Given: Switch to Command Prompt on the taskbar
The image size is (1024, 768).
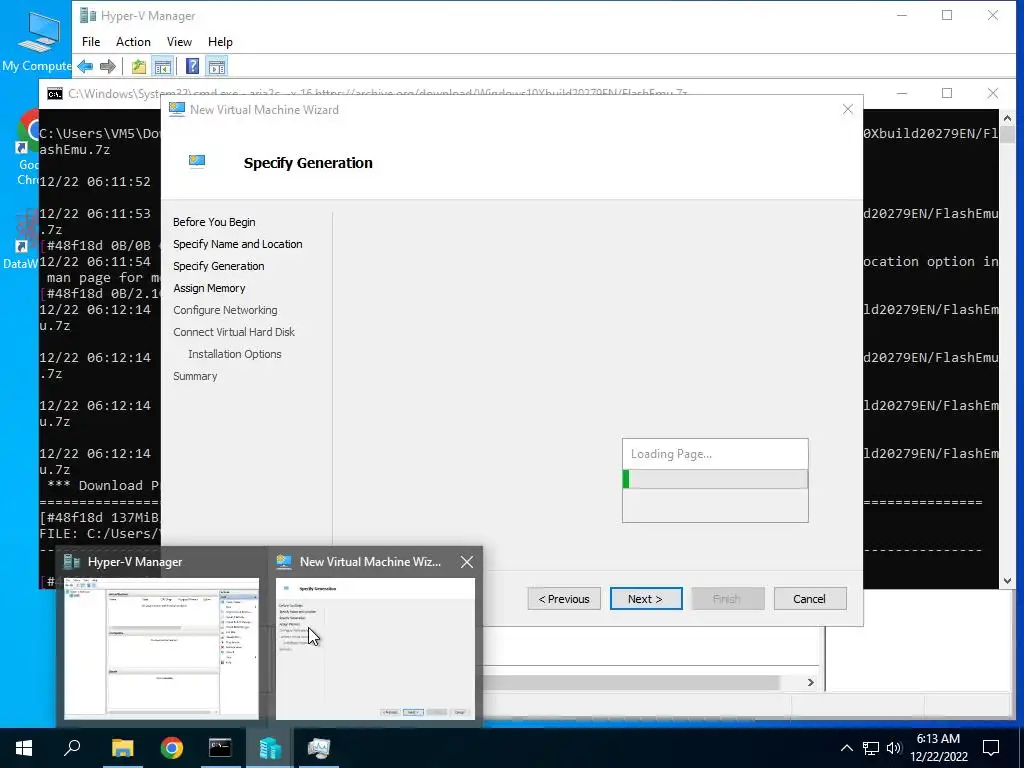Looking at the screenshot, I should point(220,748).
